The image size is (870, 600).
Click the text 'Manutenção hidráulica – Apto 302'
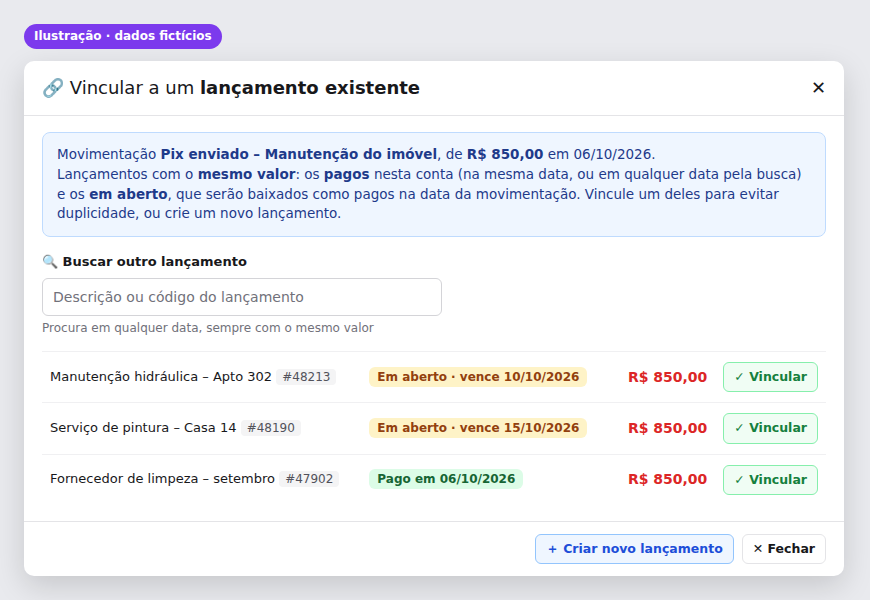coord(161,377)
